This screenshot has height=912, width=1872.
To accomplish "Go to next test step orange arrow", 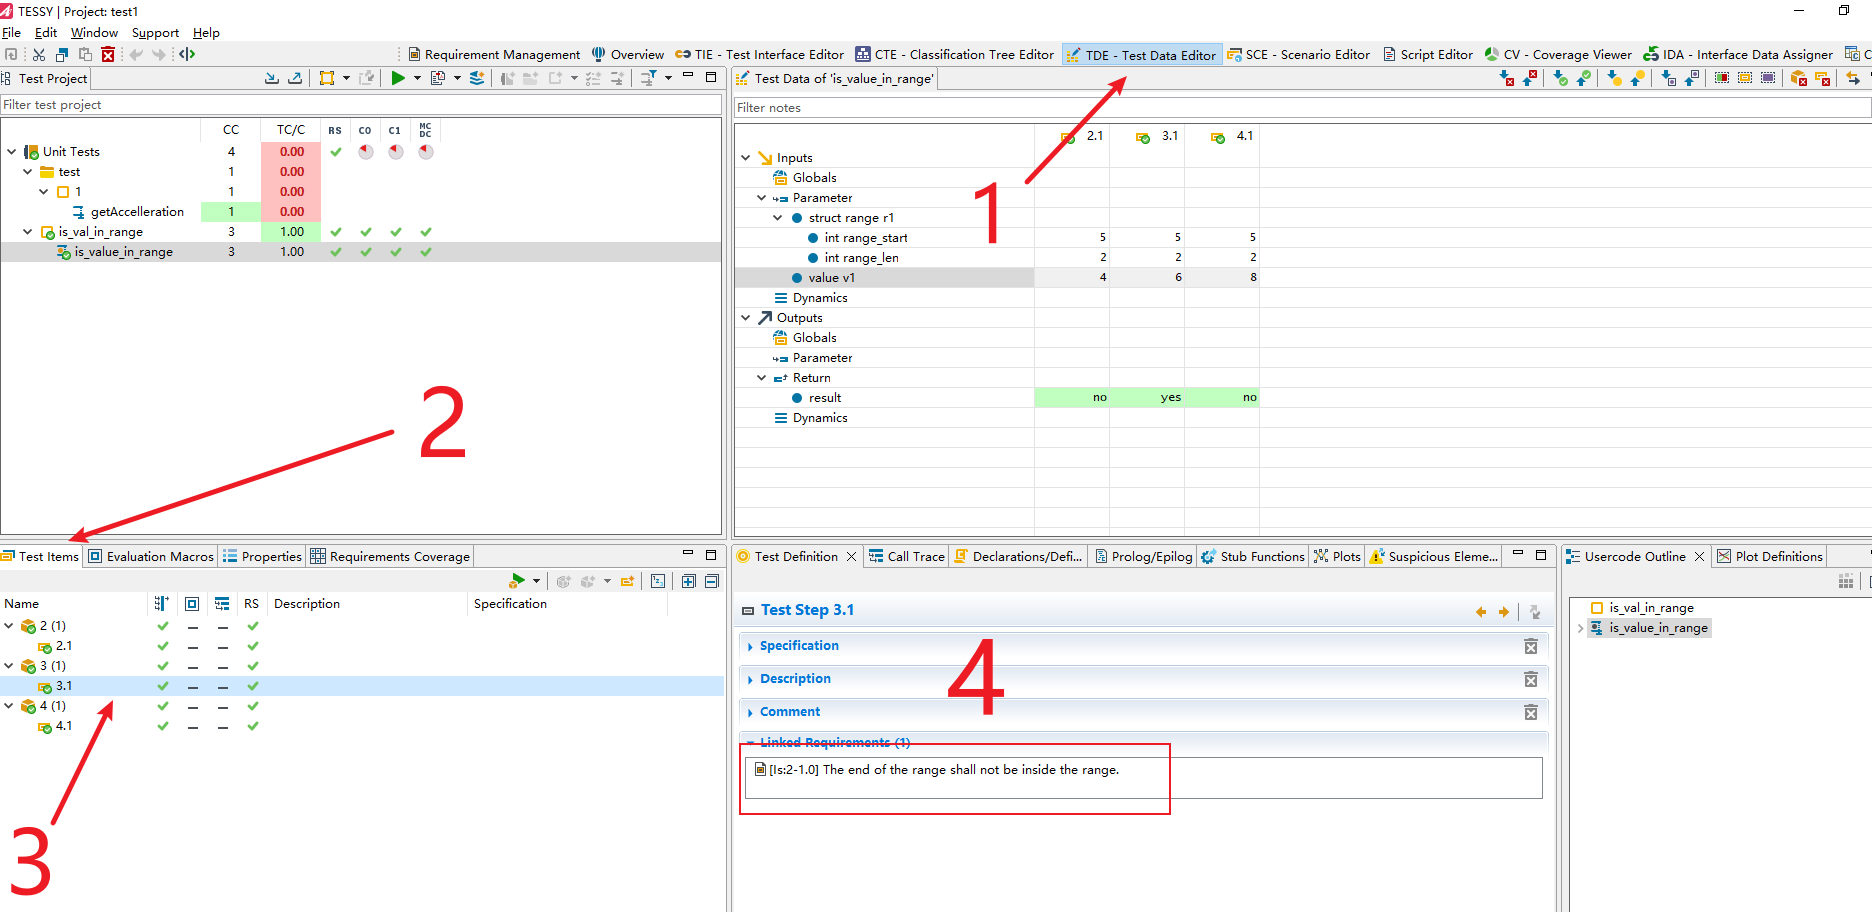I will [x=1504, y=612].
